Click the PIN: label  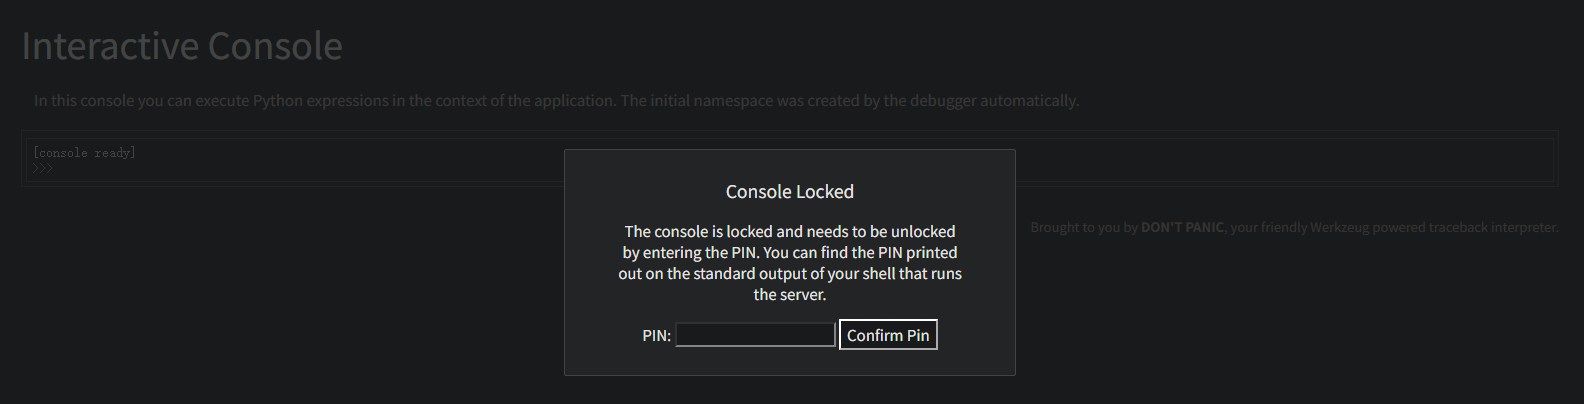pos(656,336)
